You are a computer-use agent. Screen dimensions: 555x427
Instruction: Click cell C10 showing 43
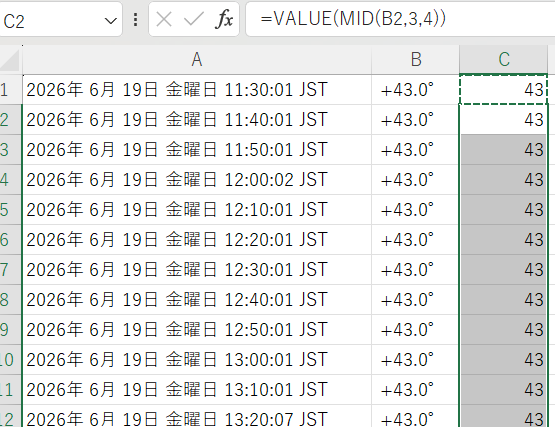click(x=504, y=360)
